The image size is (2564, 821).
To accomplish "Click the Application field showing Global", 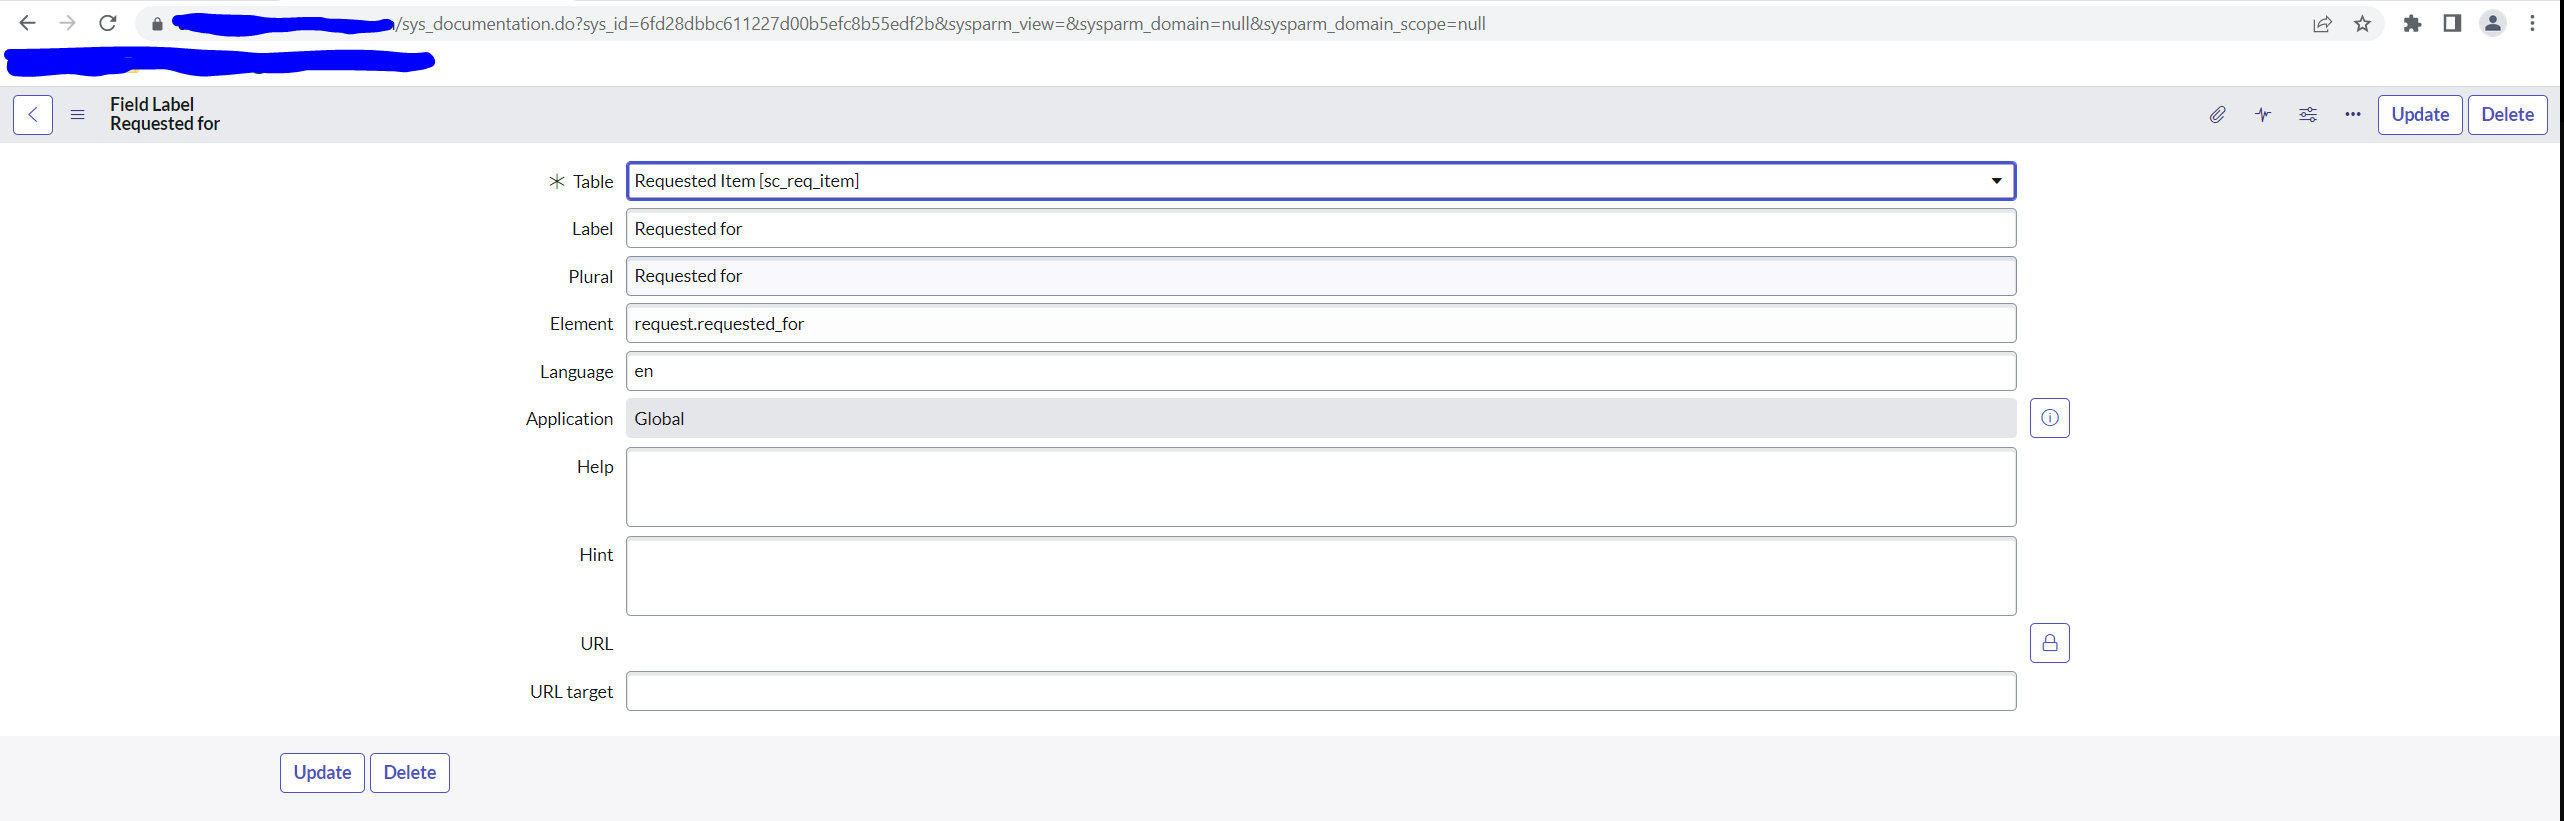I will tap(1321, 419).
